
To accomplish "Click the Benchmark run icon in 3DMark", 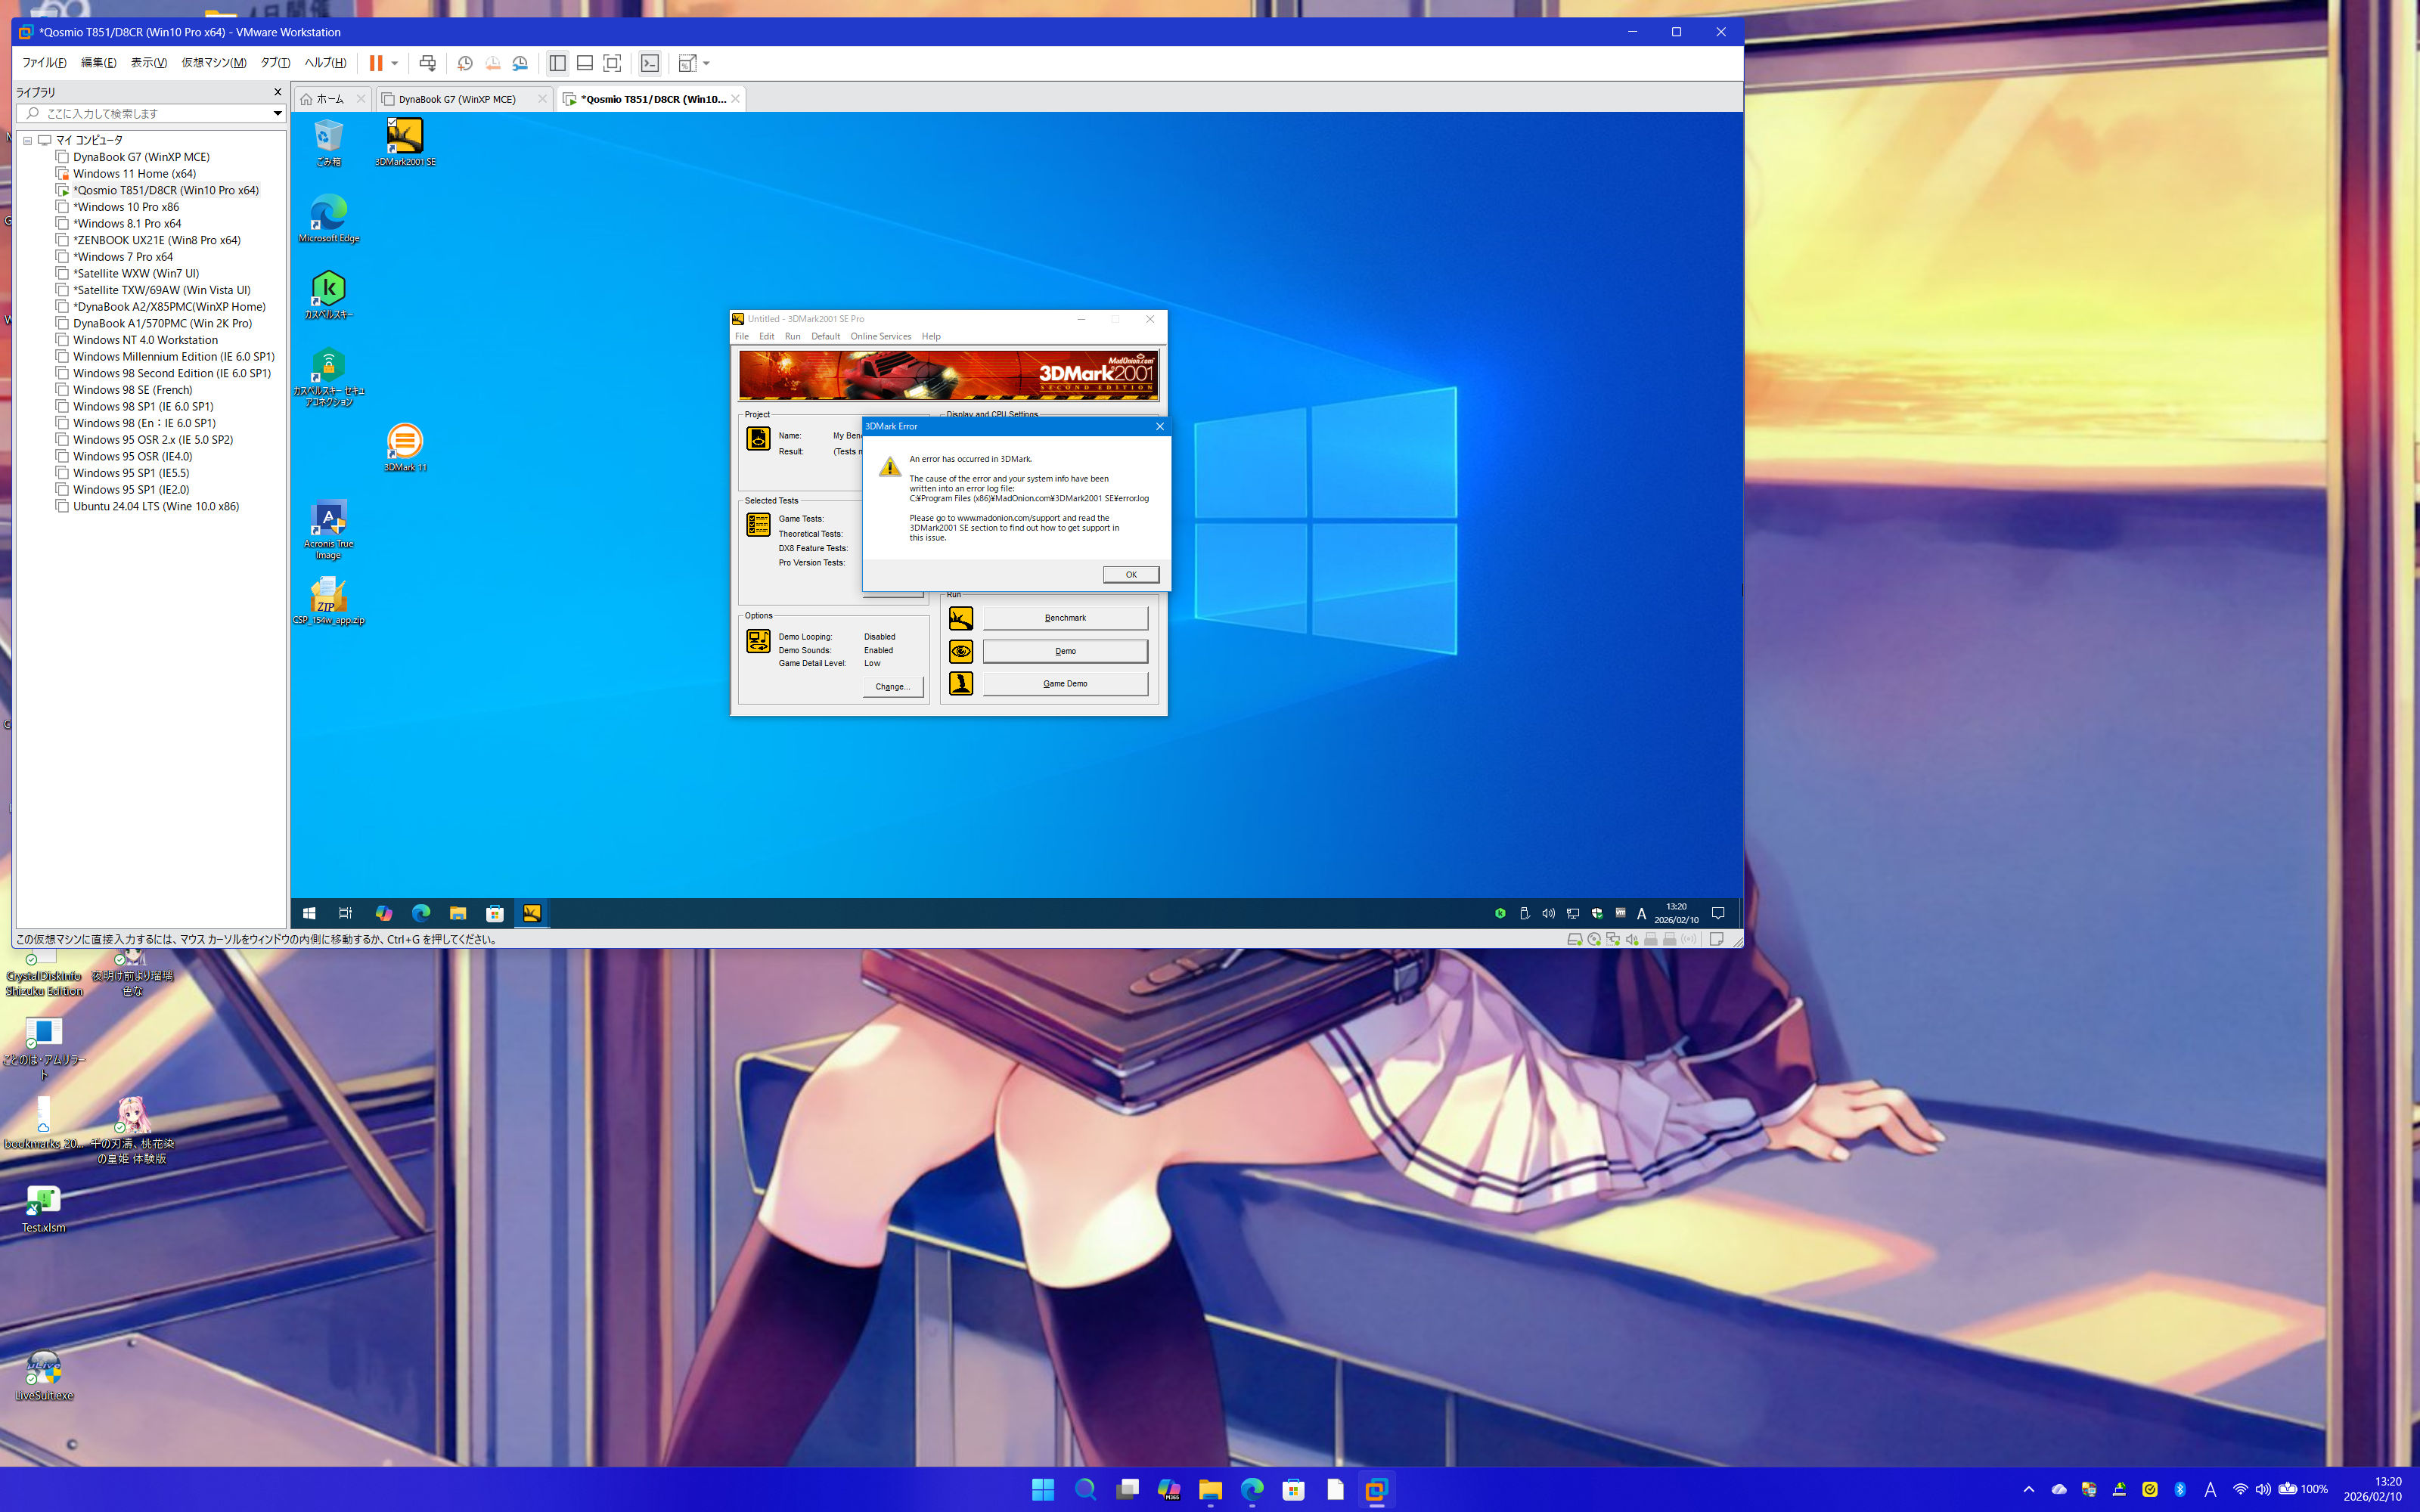I will click(961, 618).
